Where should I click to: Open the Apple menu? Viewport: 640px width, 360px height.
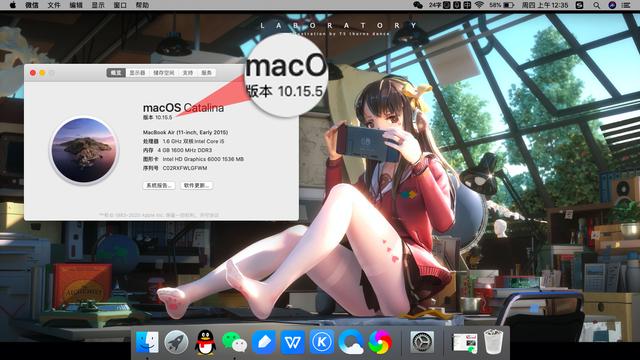click(13, 5)
